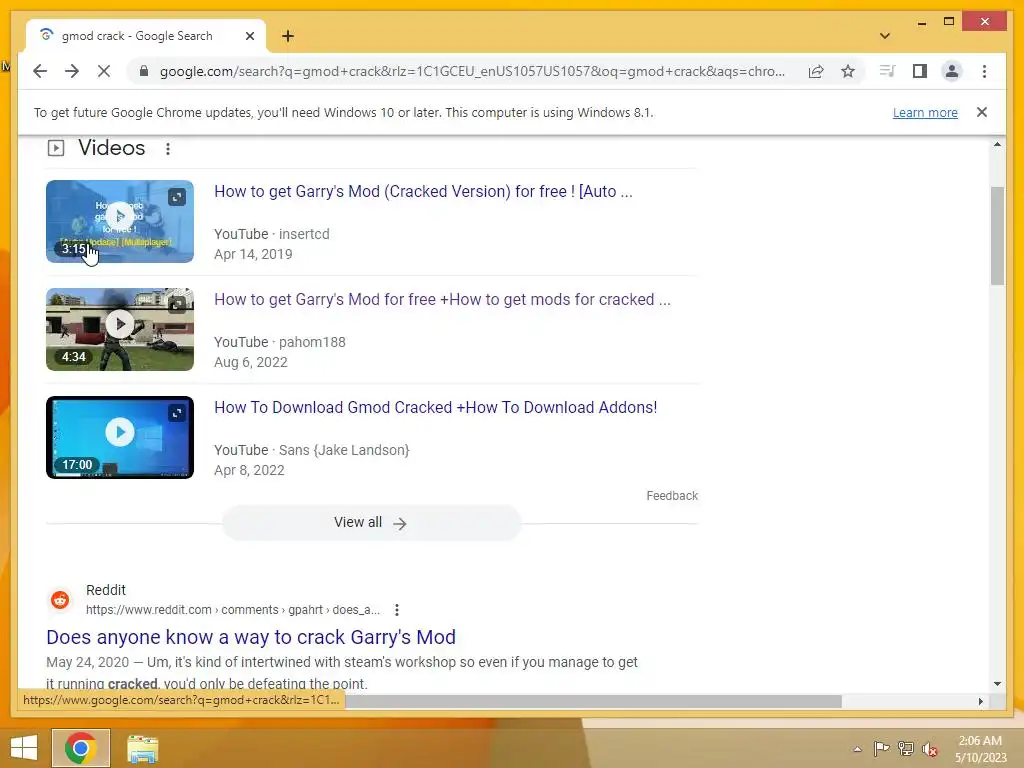The image size is (1024, 768).
Task: Open How to get Garry's Mod for free link
Action: 442,299
